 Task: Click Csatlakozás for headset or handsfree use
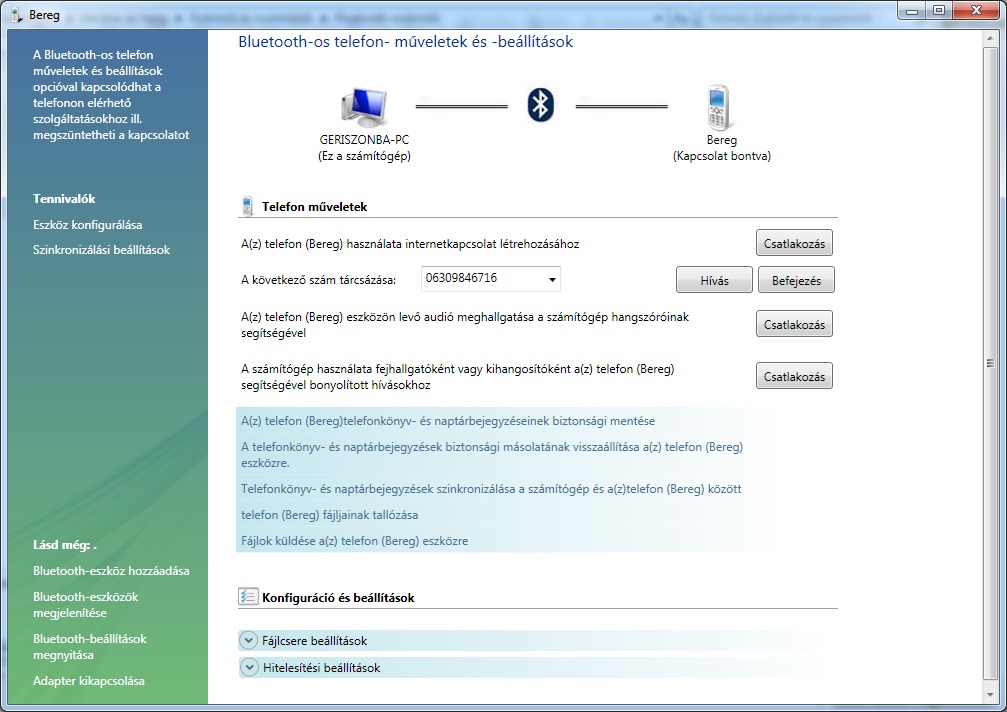[794, 376]
